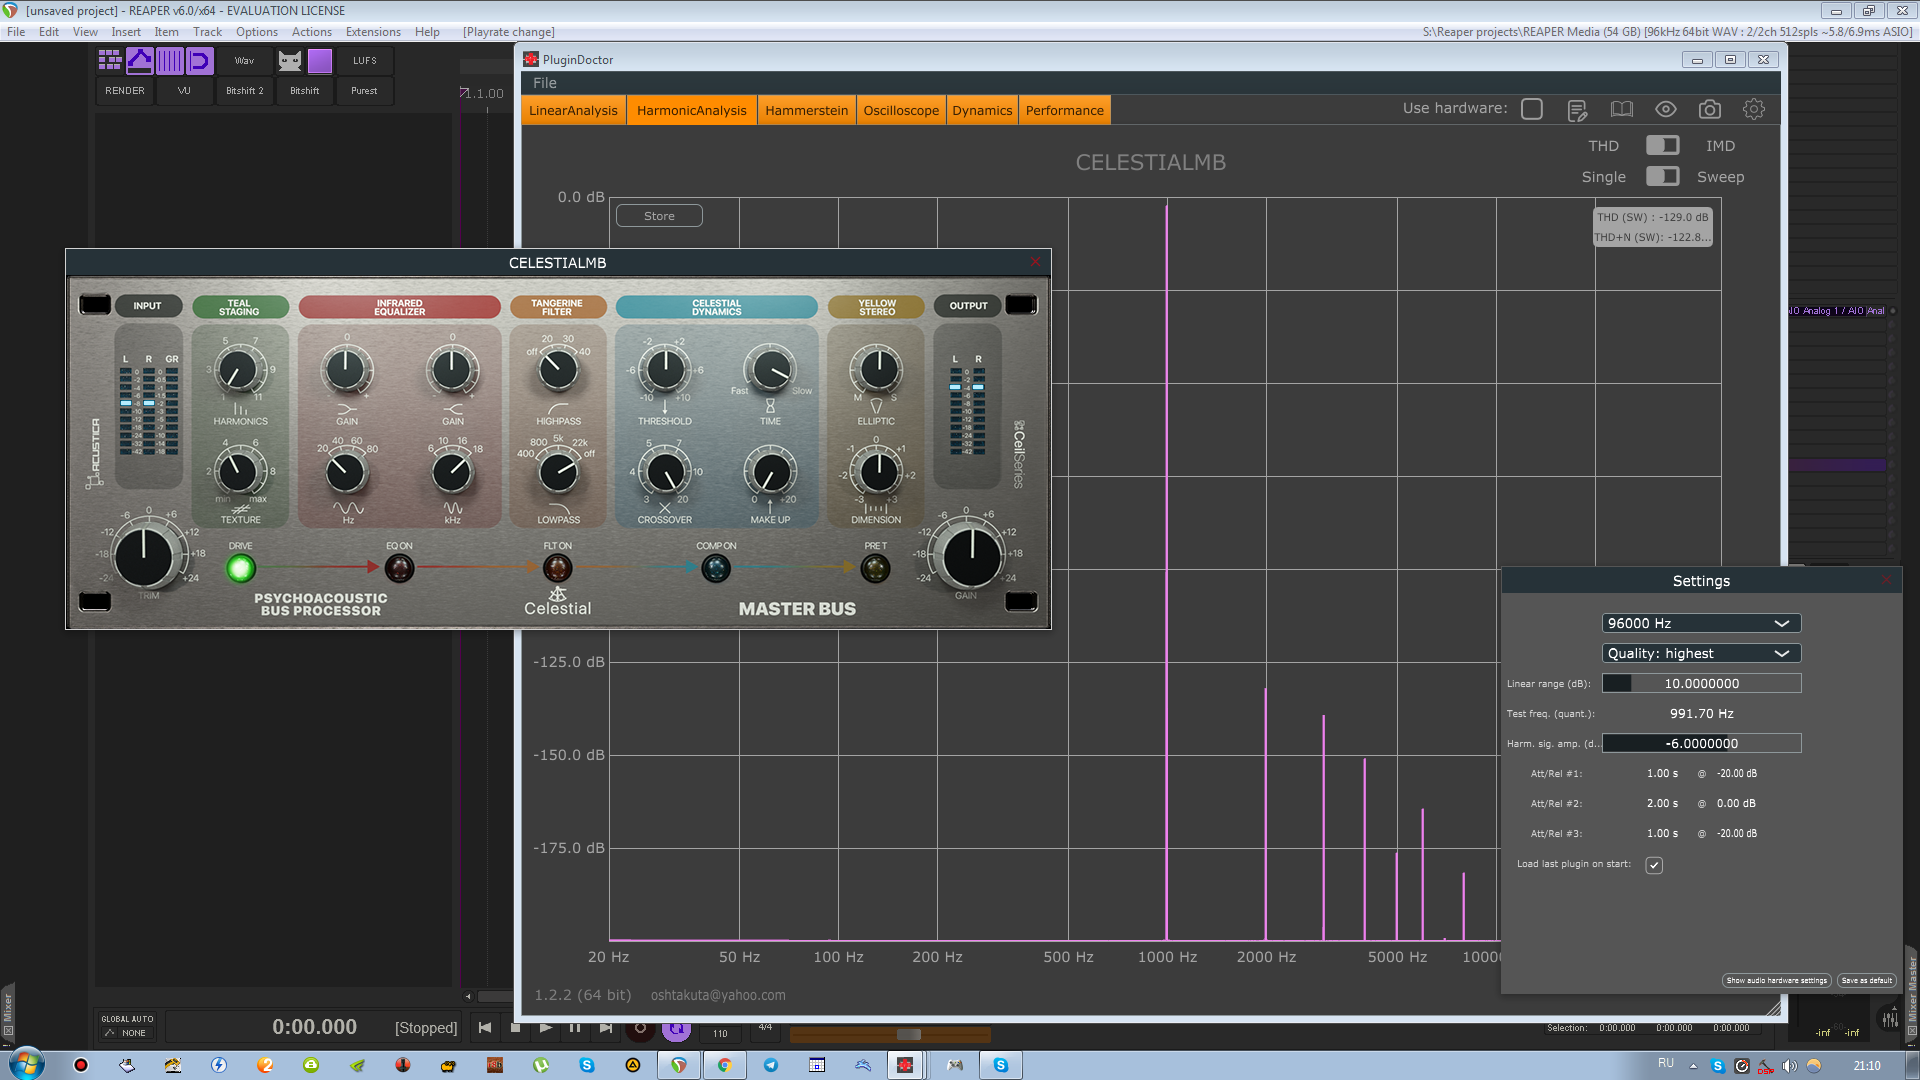
Task: Click the purple envelope toolbar icon
Action: 140,61
